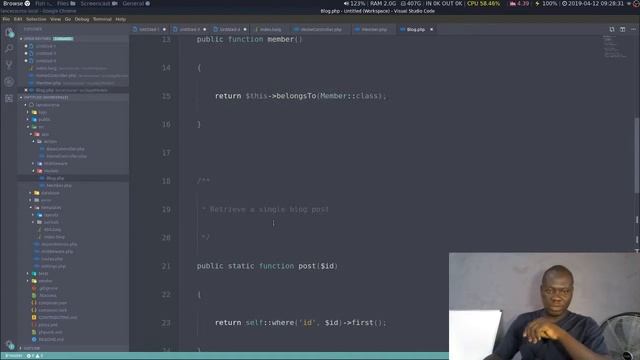Screen dimensions: 640x360
Task: Open middleware.php file in explorer tree
Action: tap(57, 251)
